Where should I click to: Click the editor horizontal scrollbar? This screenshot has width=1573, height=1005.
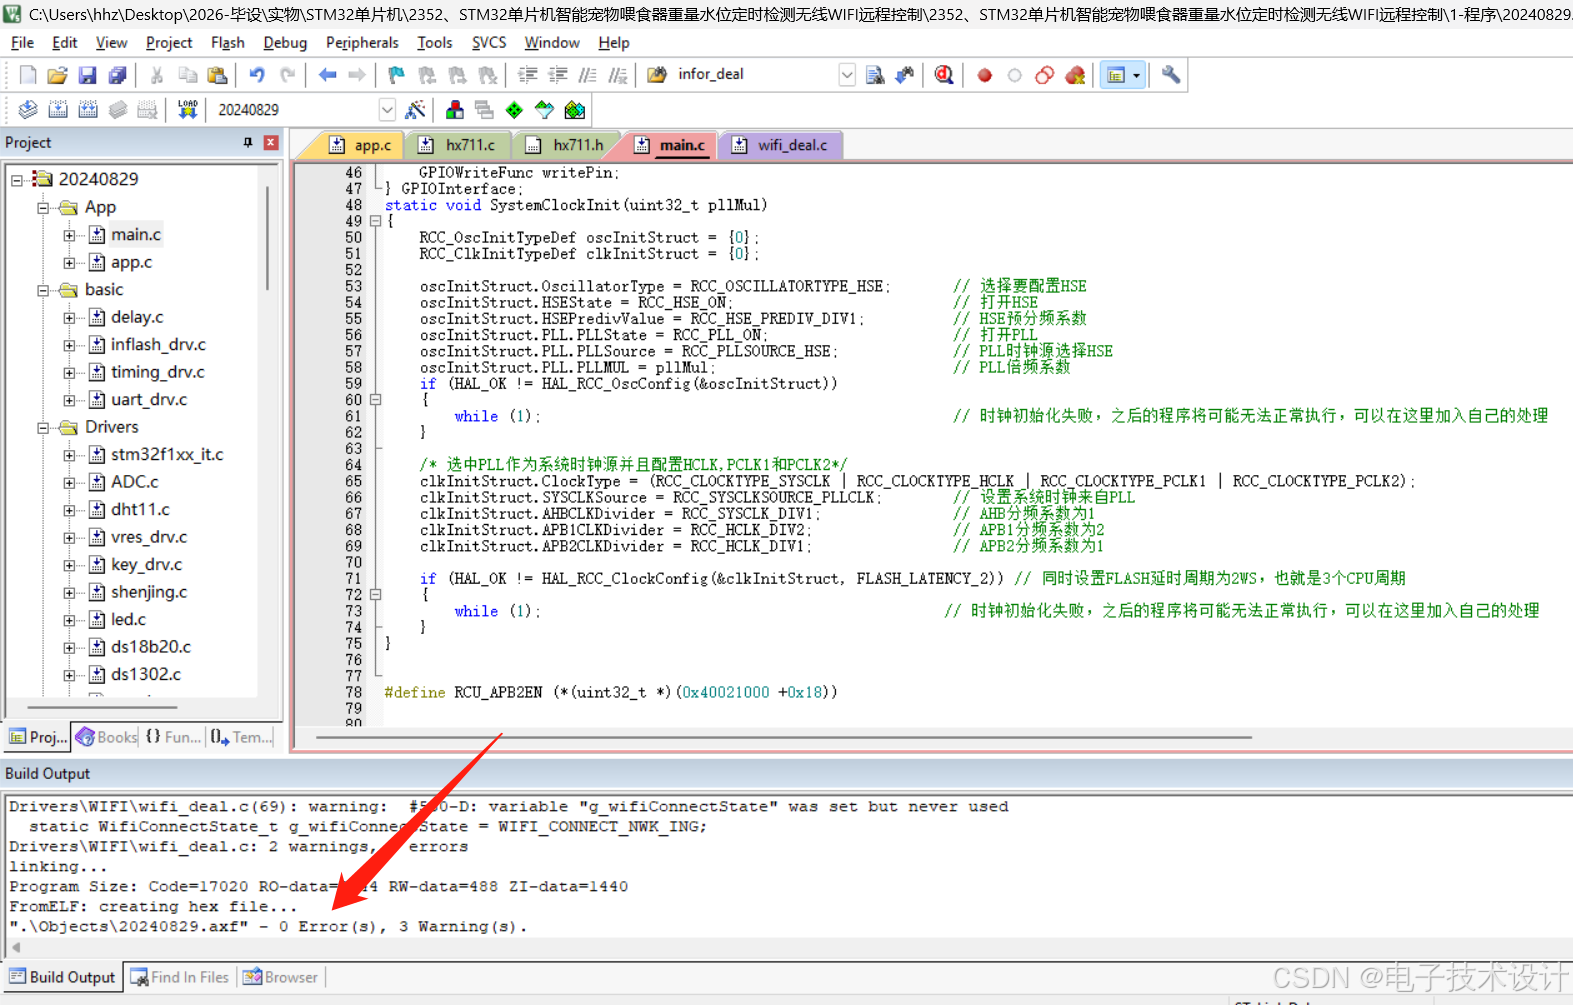784,738
